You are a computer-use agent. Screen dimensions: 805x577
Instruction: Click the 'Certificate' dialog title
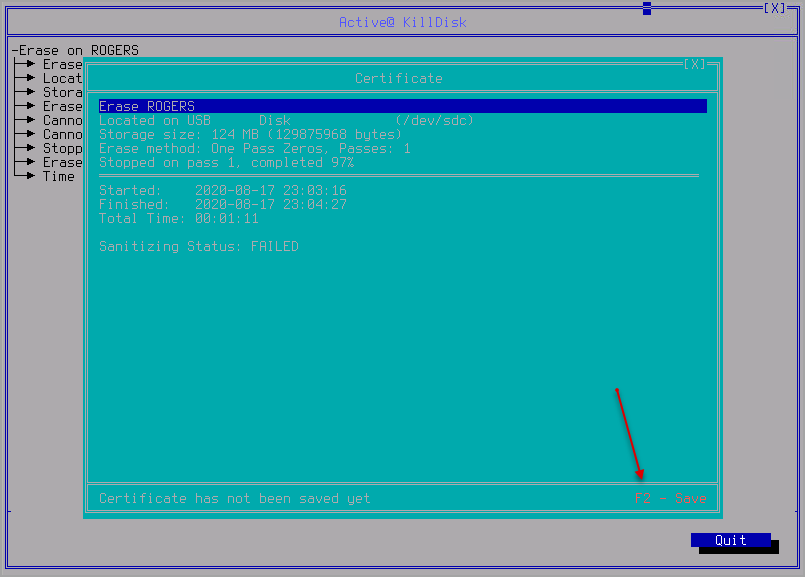coord(399,79)
